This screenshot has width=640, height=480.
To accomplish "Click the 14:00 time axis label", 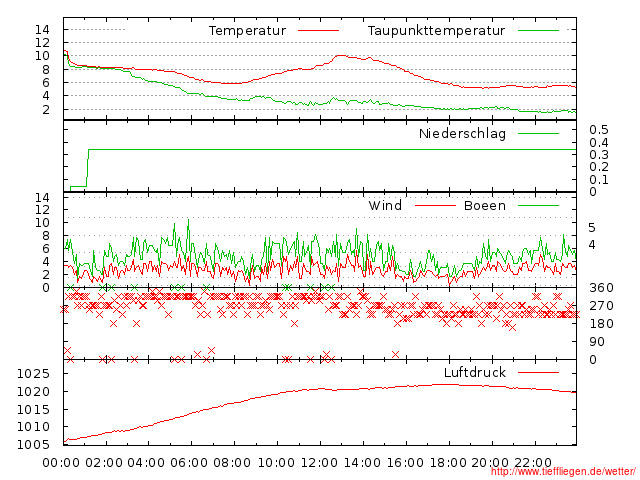I will [362, 463].
